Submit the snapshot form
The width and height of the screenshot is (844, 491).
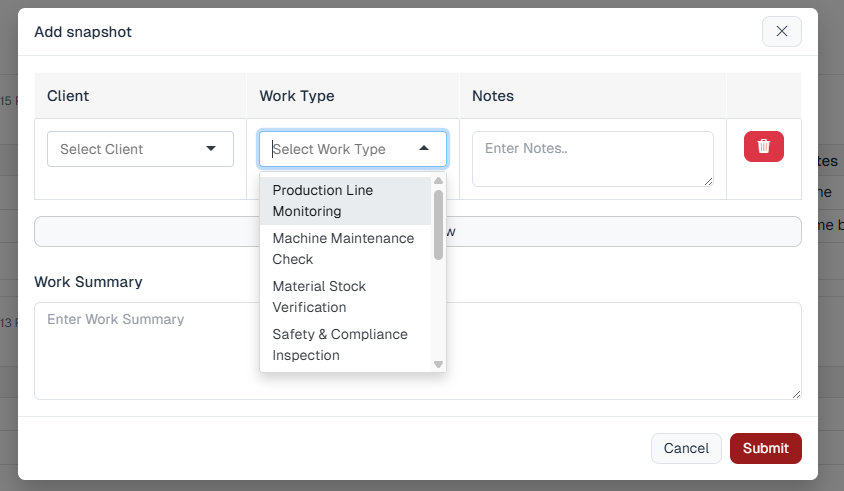(x=765, y=448)
